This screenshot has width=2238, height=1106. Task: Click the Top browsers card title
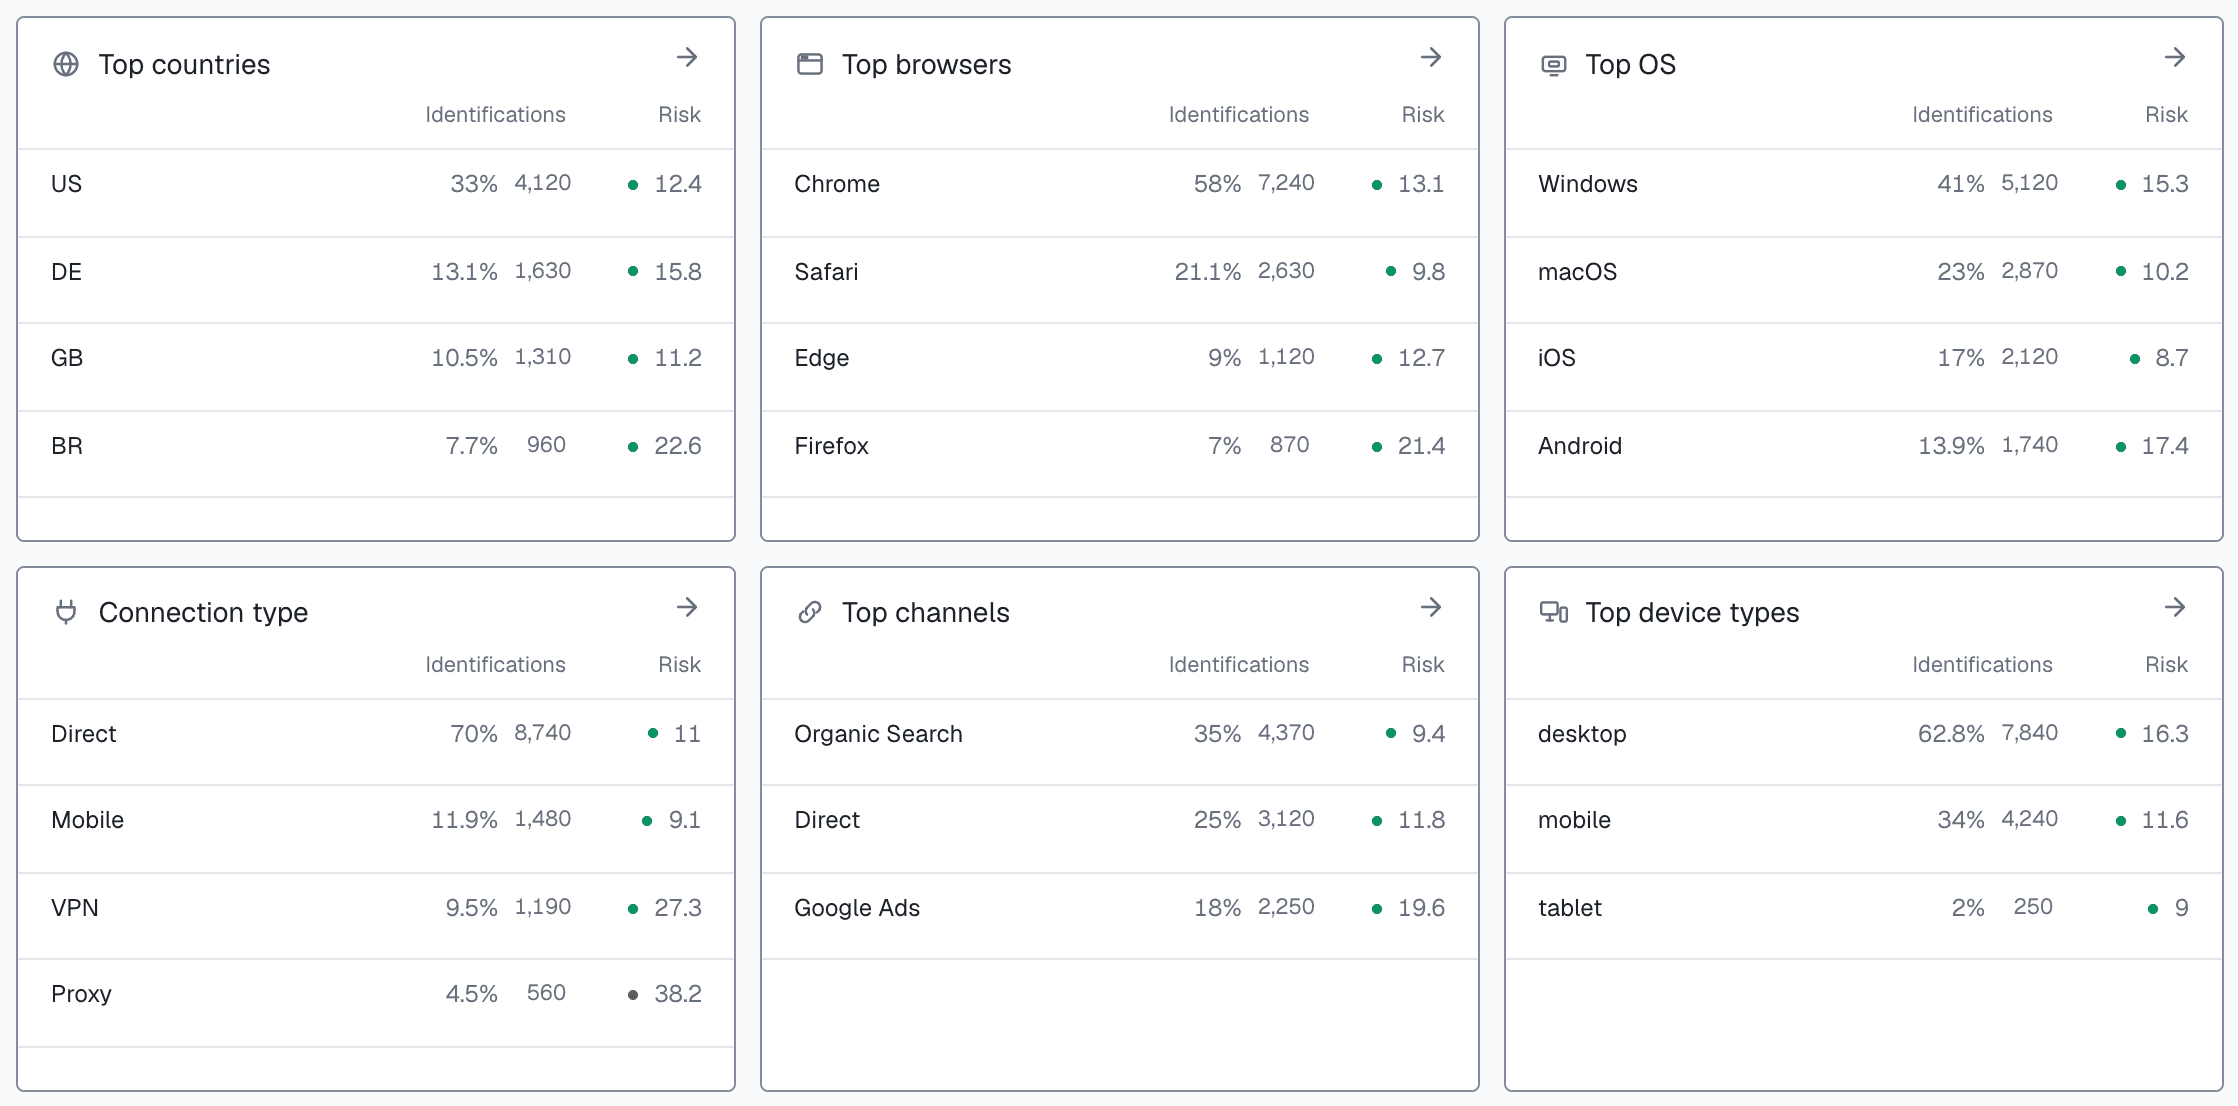click(926, 65)
